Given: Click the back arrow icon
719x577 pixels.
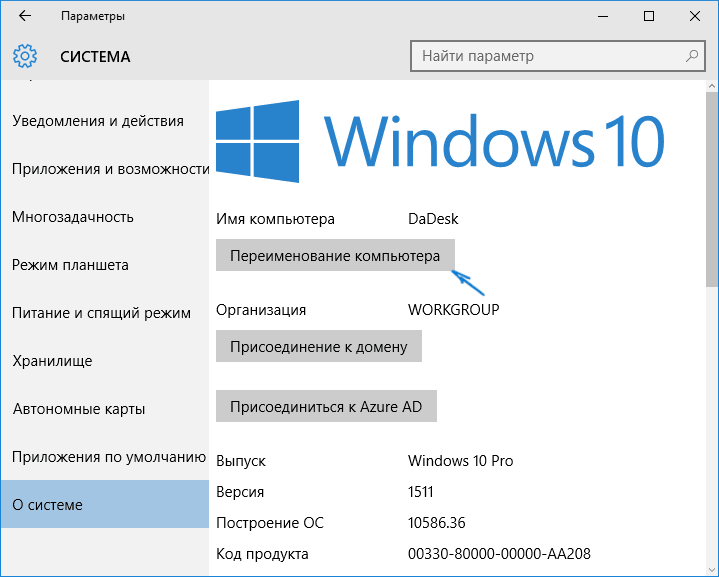Looking at the screenshot, I should click(x=25, y=16).
